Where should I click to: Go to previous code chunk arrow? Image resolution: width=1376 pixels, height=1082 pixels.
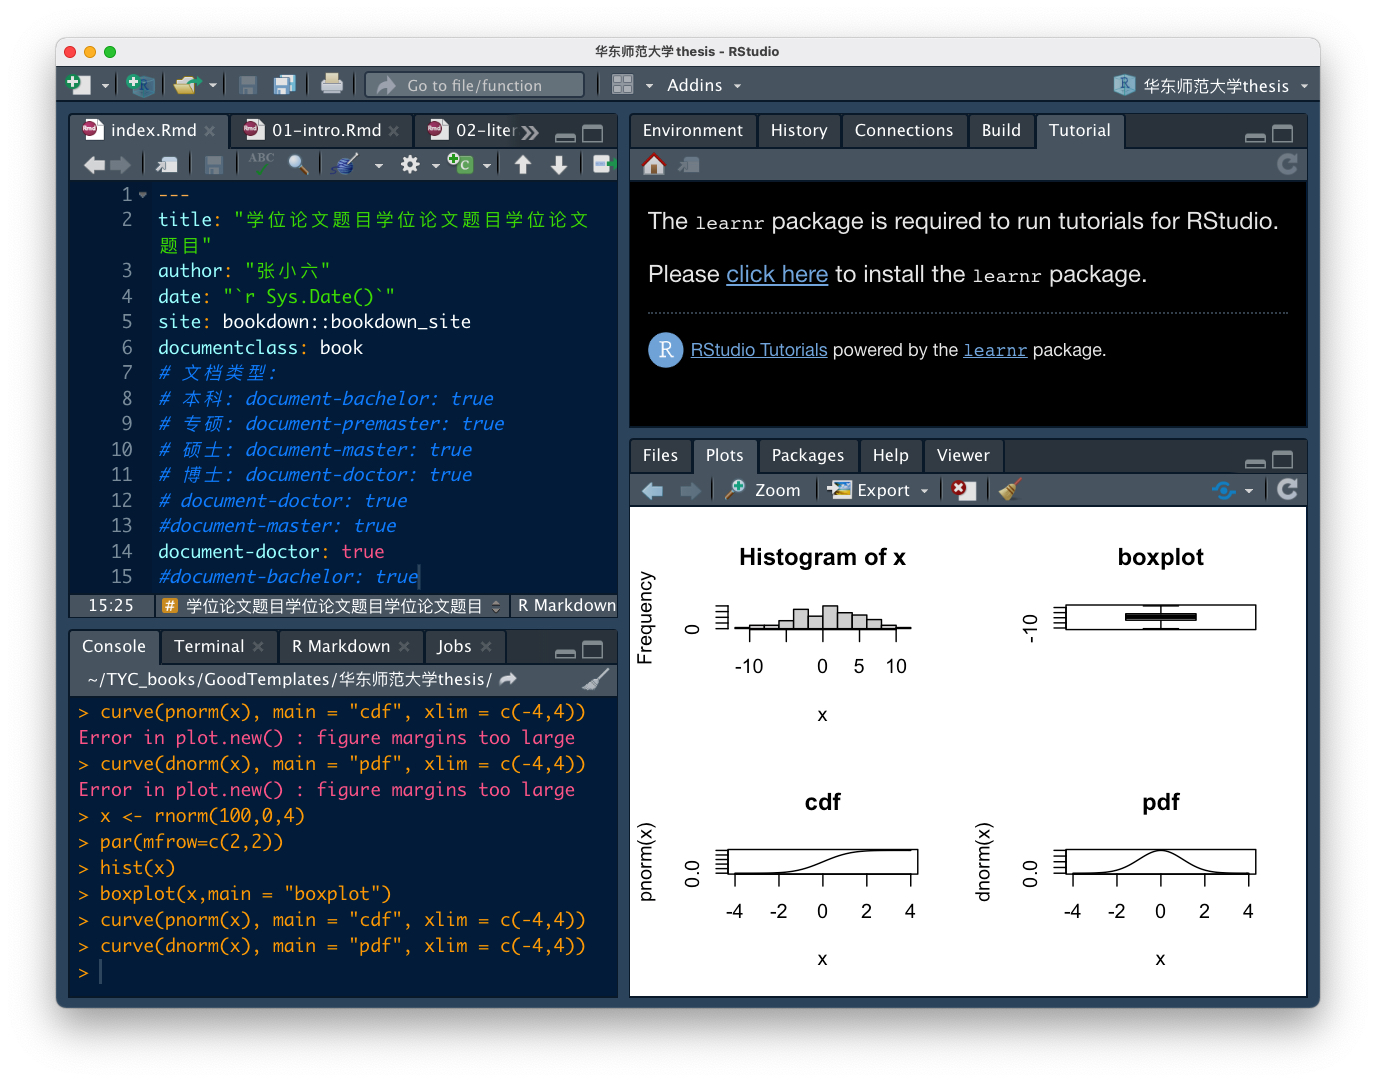pyautogui.click(x=523, y=165)
